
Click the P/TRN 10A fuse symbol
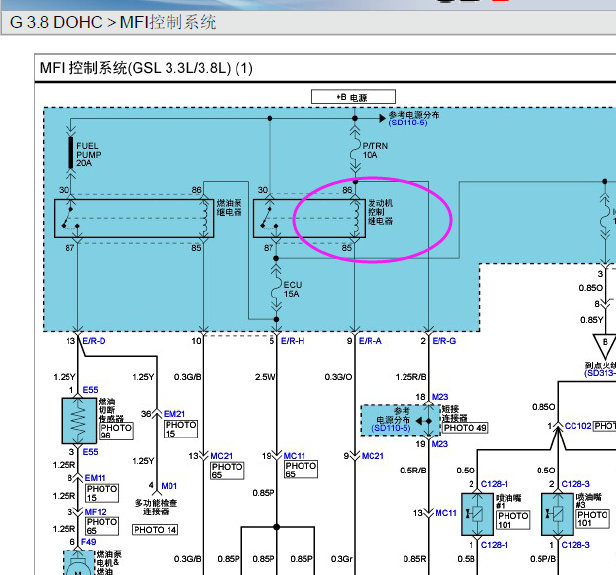click(x=355, y=150)
